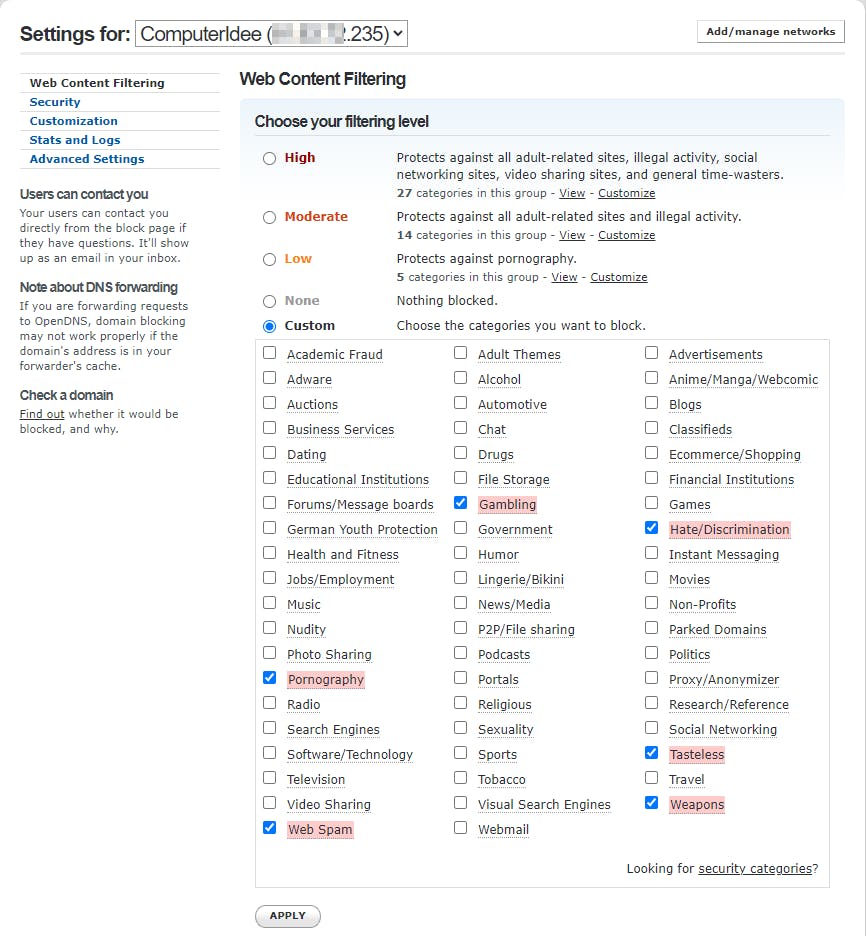Check the Adult Themes category
Image resolution: width=866 pixels, height=936 pixels.
(x=461, y=353)
